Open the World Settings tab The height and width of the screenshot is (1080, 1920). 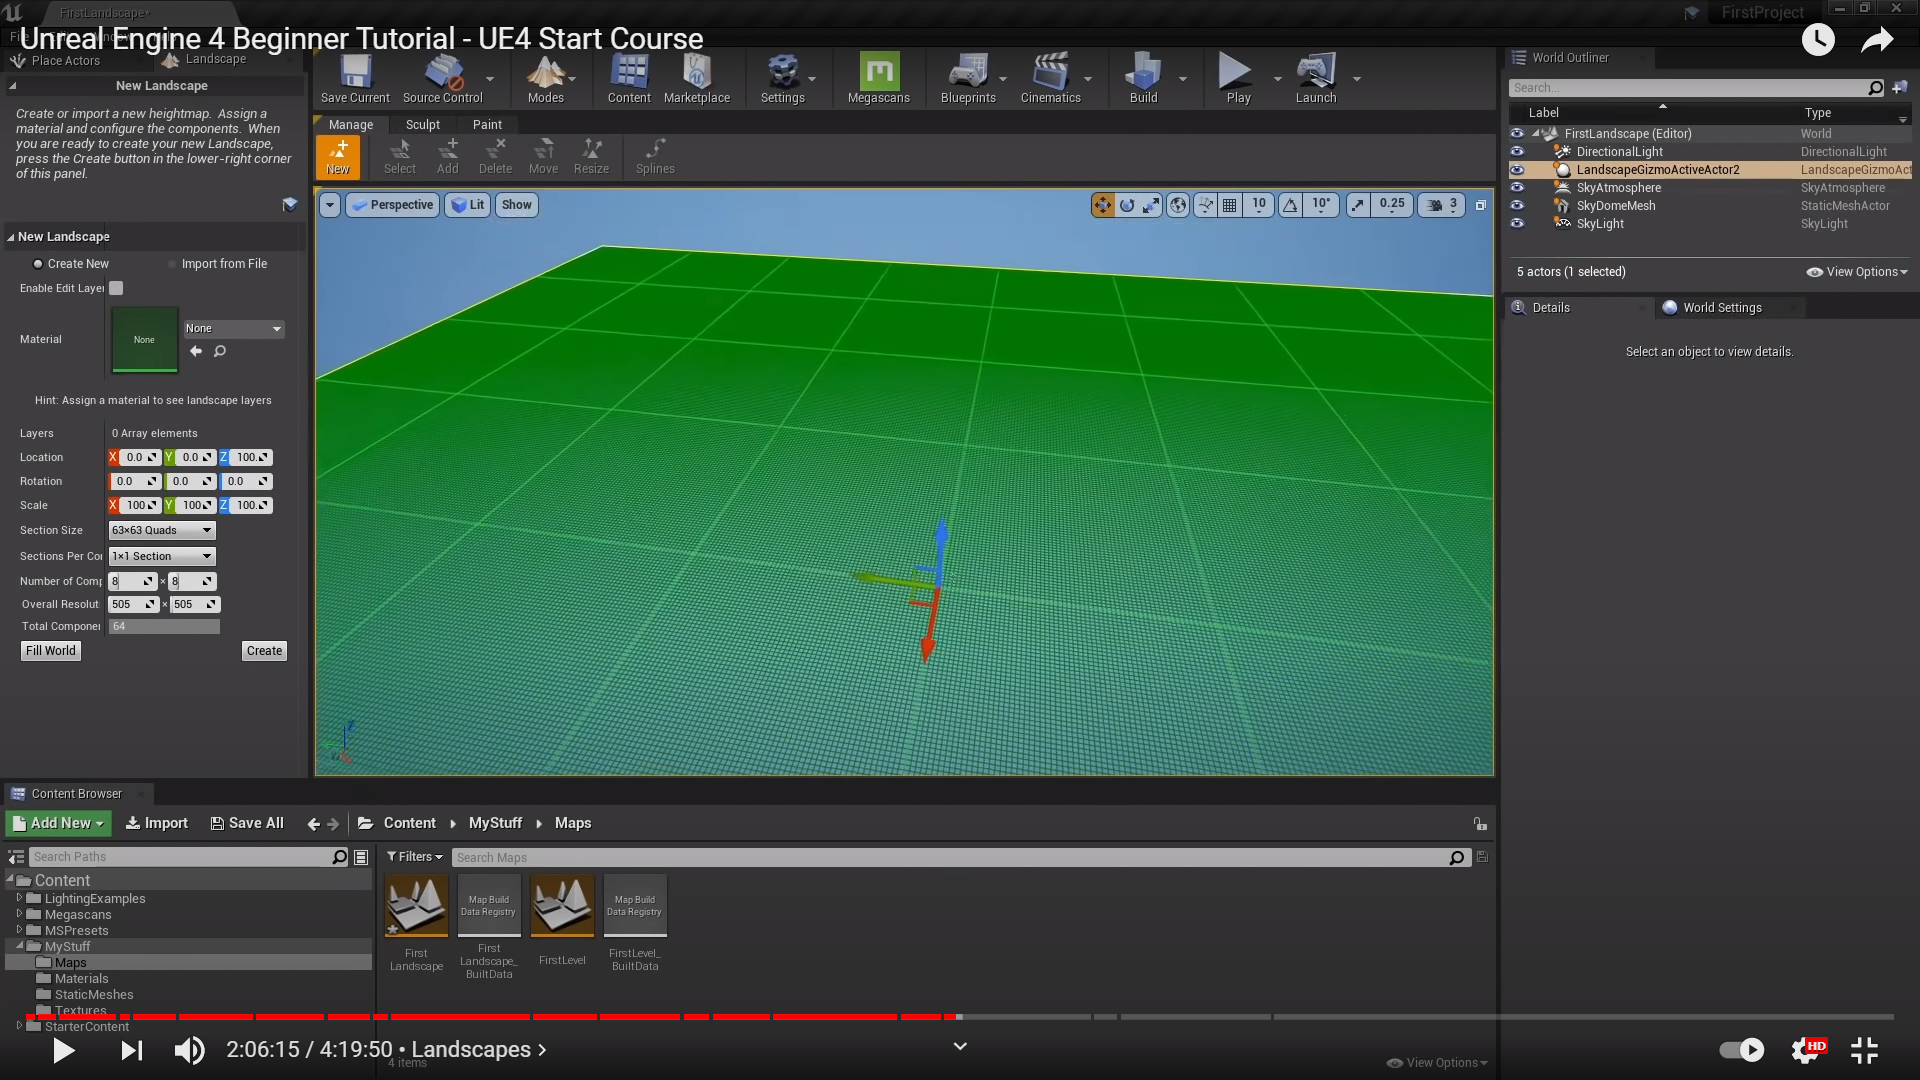(x=1721, y=308)
